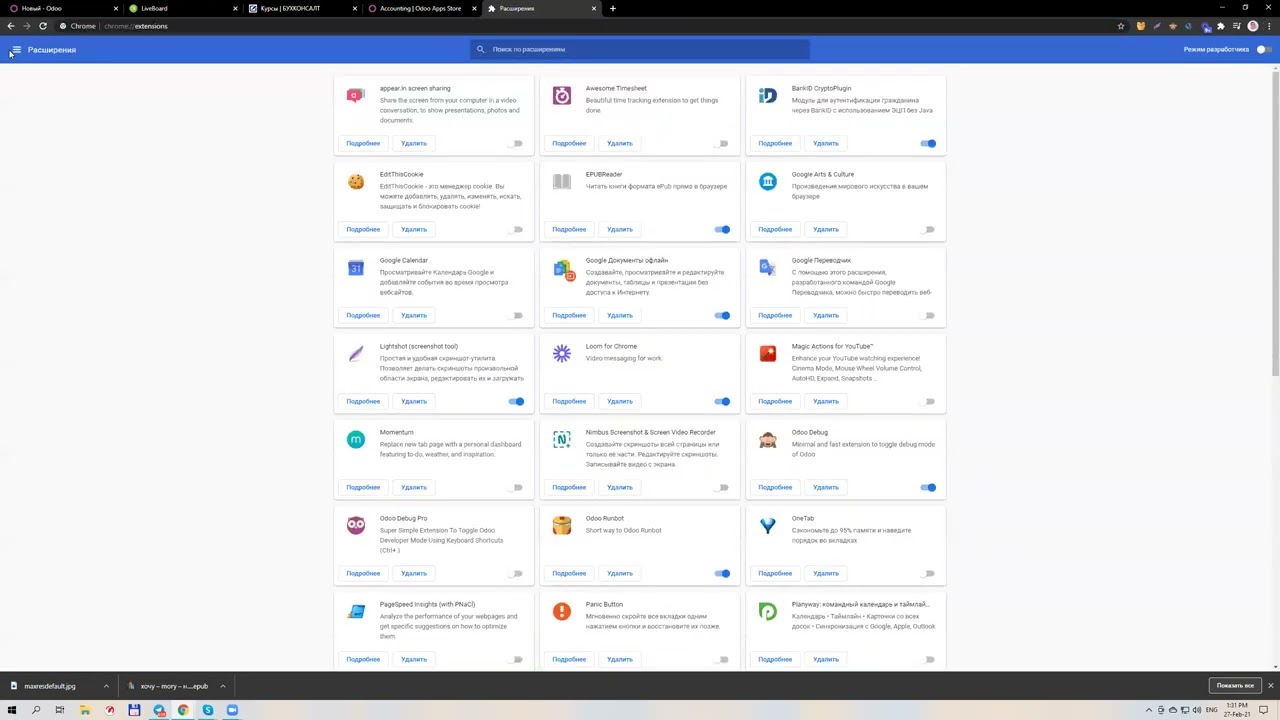Bookmark this page with the star icon

click(1121, 26)
